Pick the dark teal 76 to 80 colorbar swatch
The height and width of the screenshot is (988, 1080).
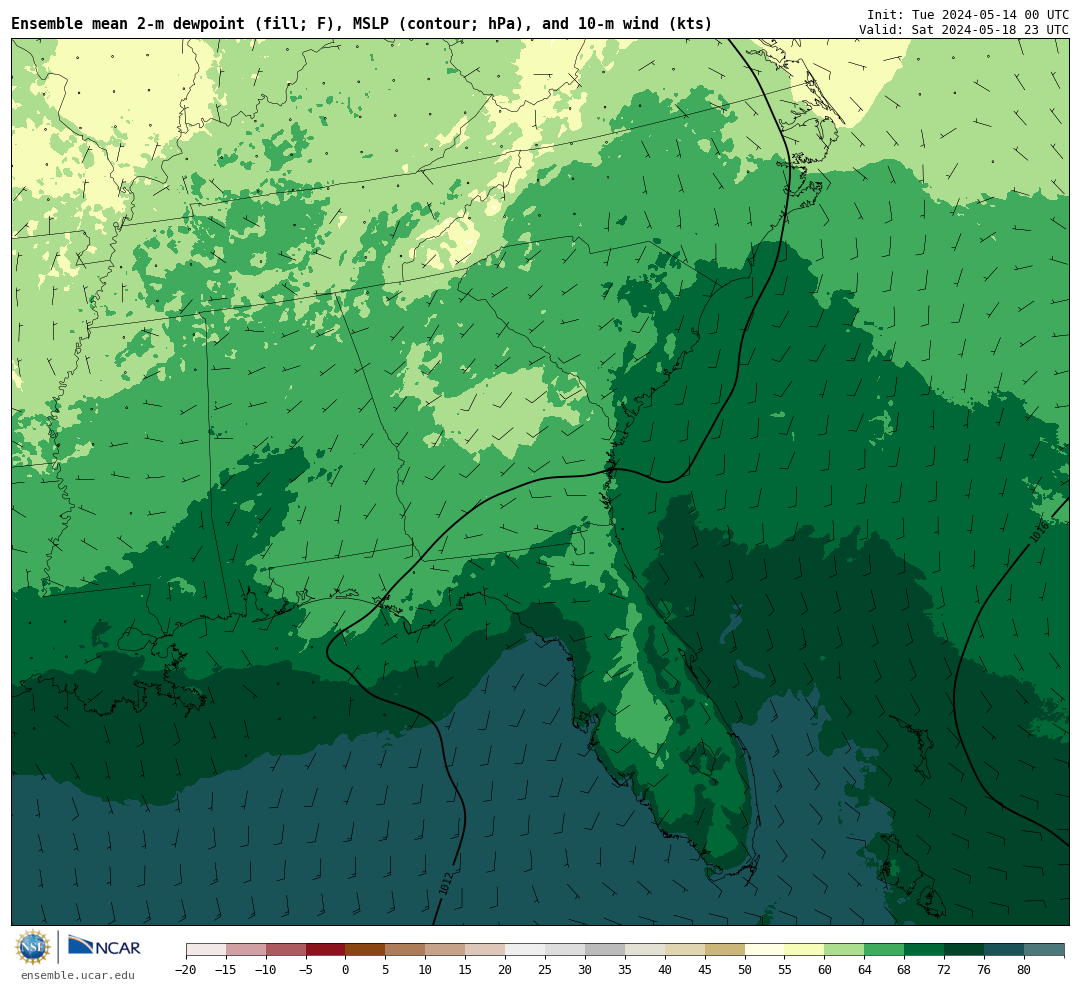coord(1005,950)
